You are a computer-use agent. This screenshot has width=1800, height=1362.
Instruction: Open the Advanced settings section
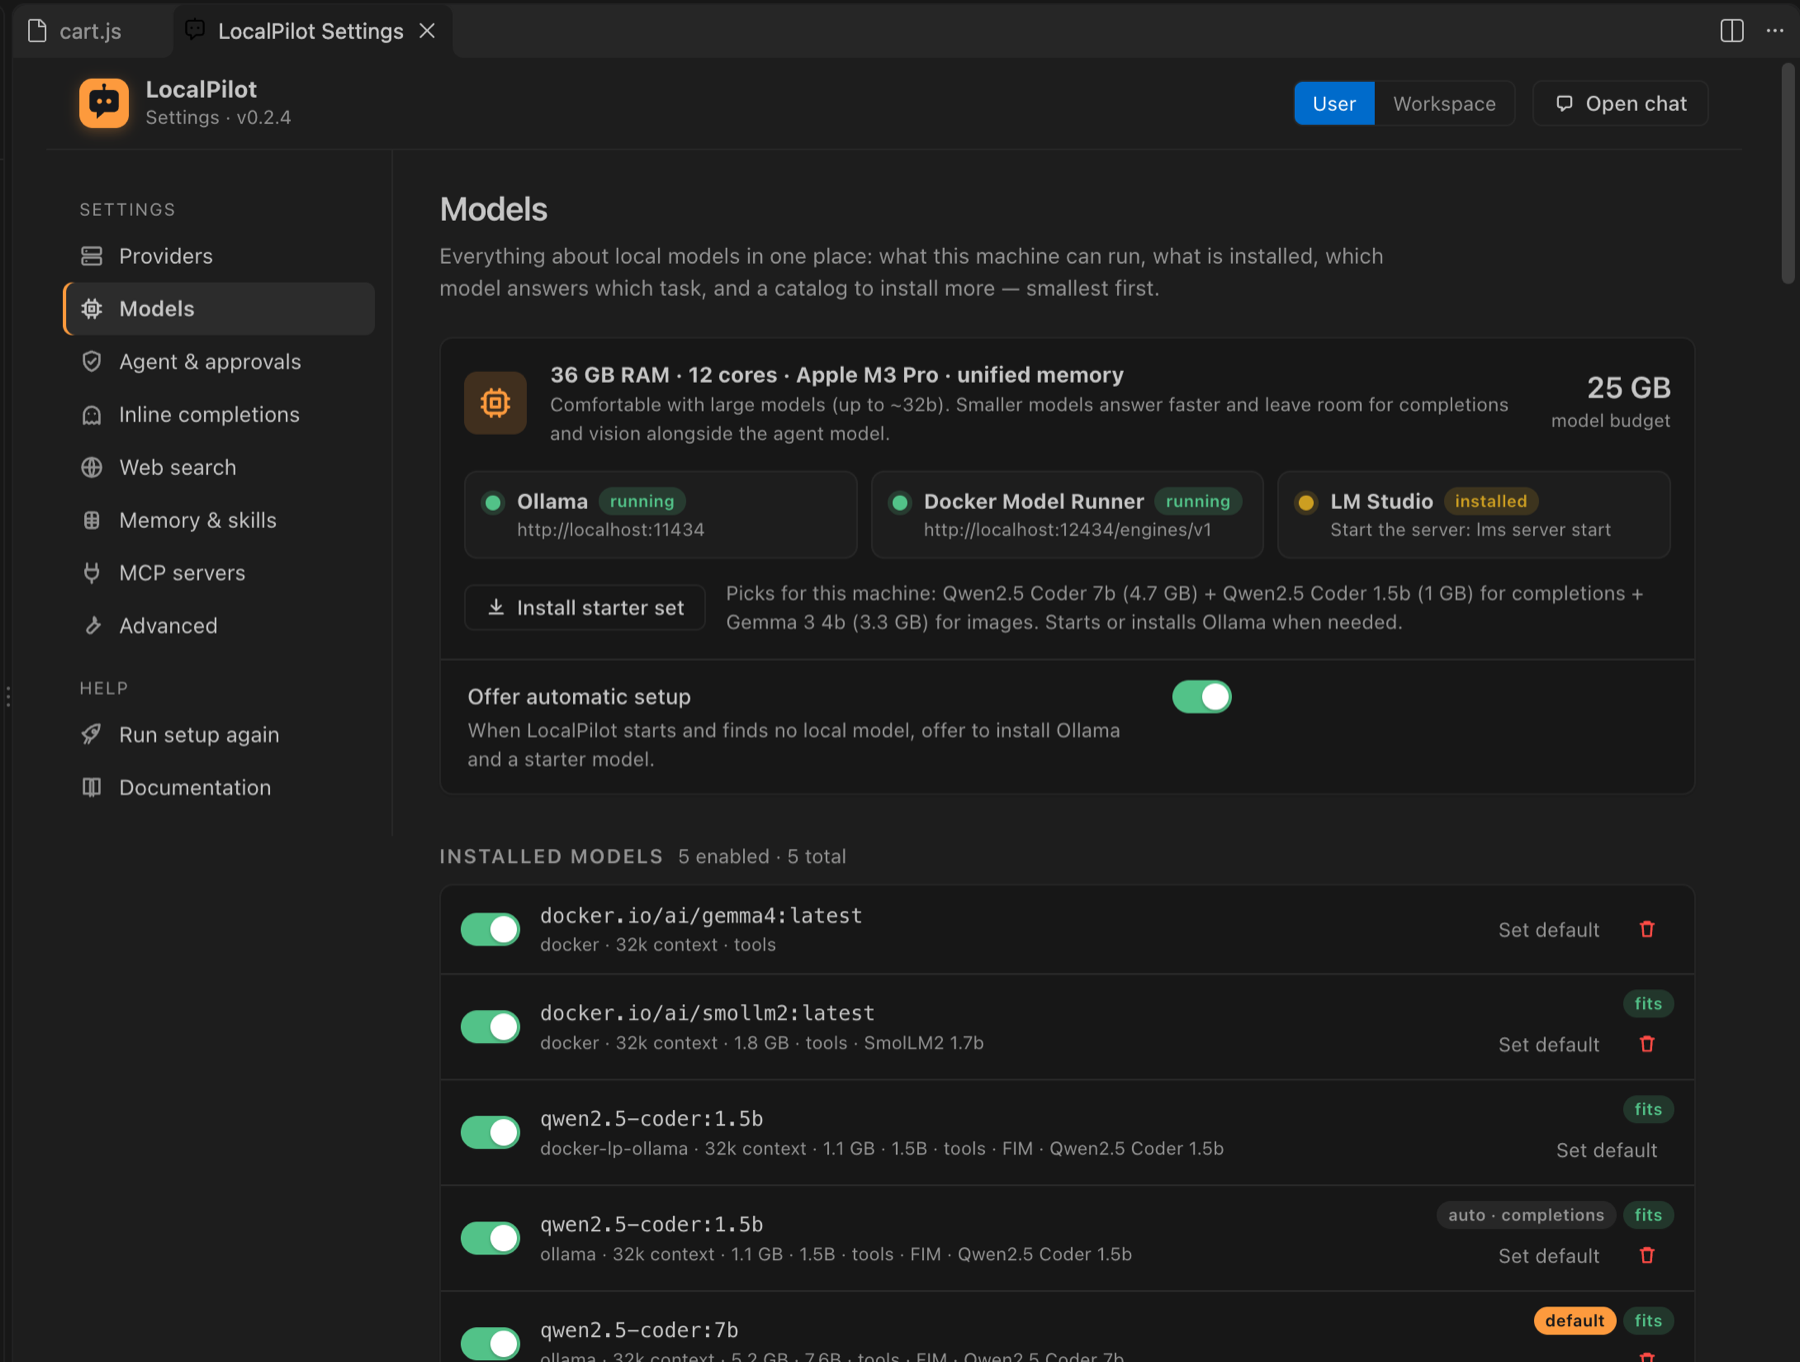(x=219, y=626)
